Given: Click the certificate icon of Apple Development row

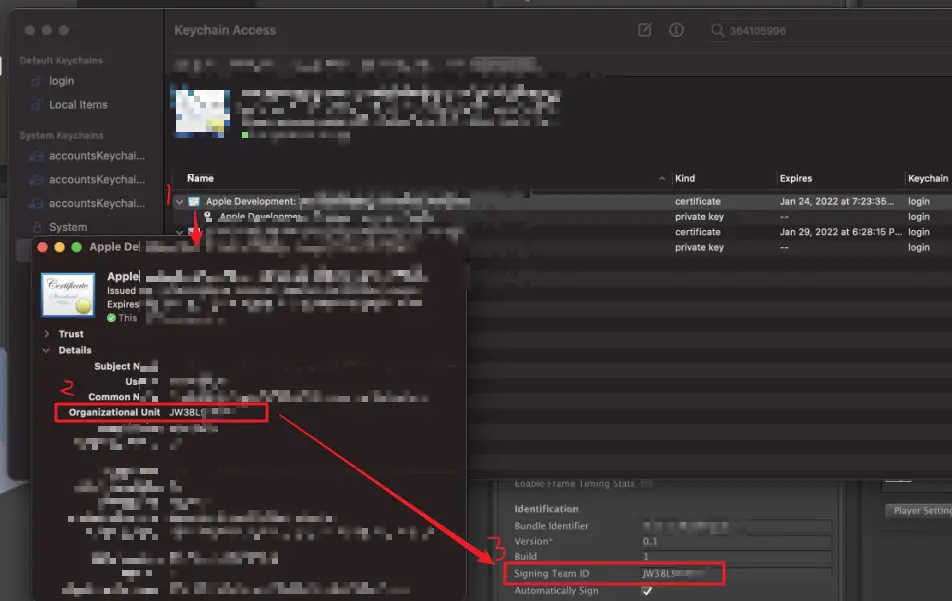Looking at the screenshot, I should click(x=194, y=202).
